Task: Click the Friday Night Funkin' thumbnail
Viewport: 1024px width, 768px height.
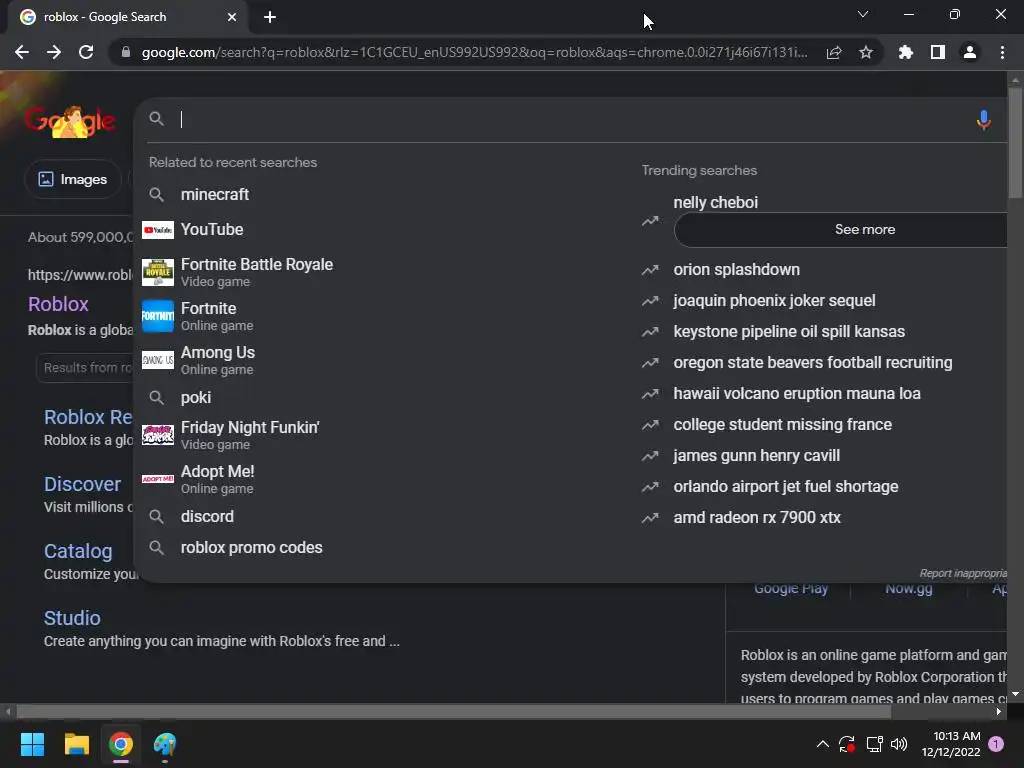Action: pyautogui.click(x=158, y=435)
